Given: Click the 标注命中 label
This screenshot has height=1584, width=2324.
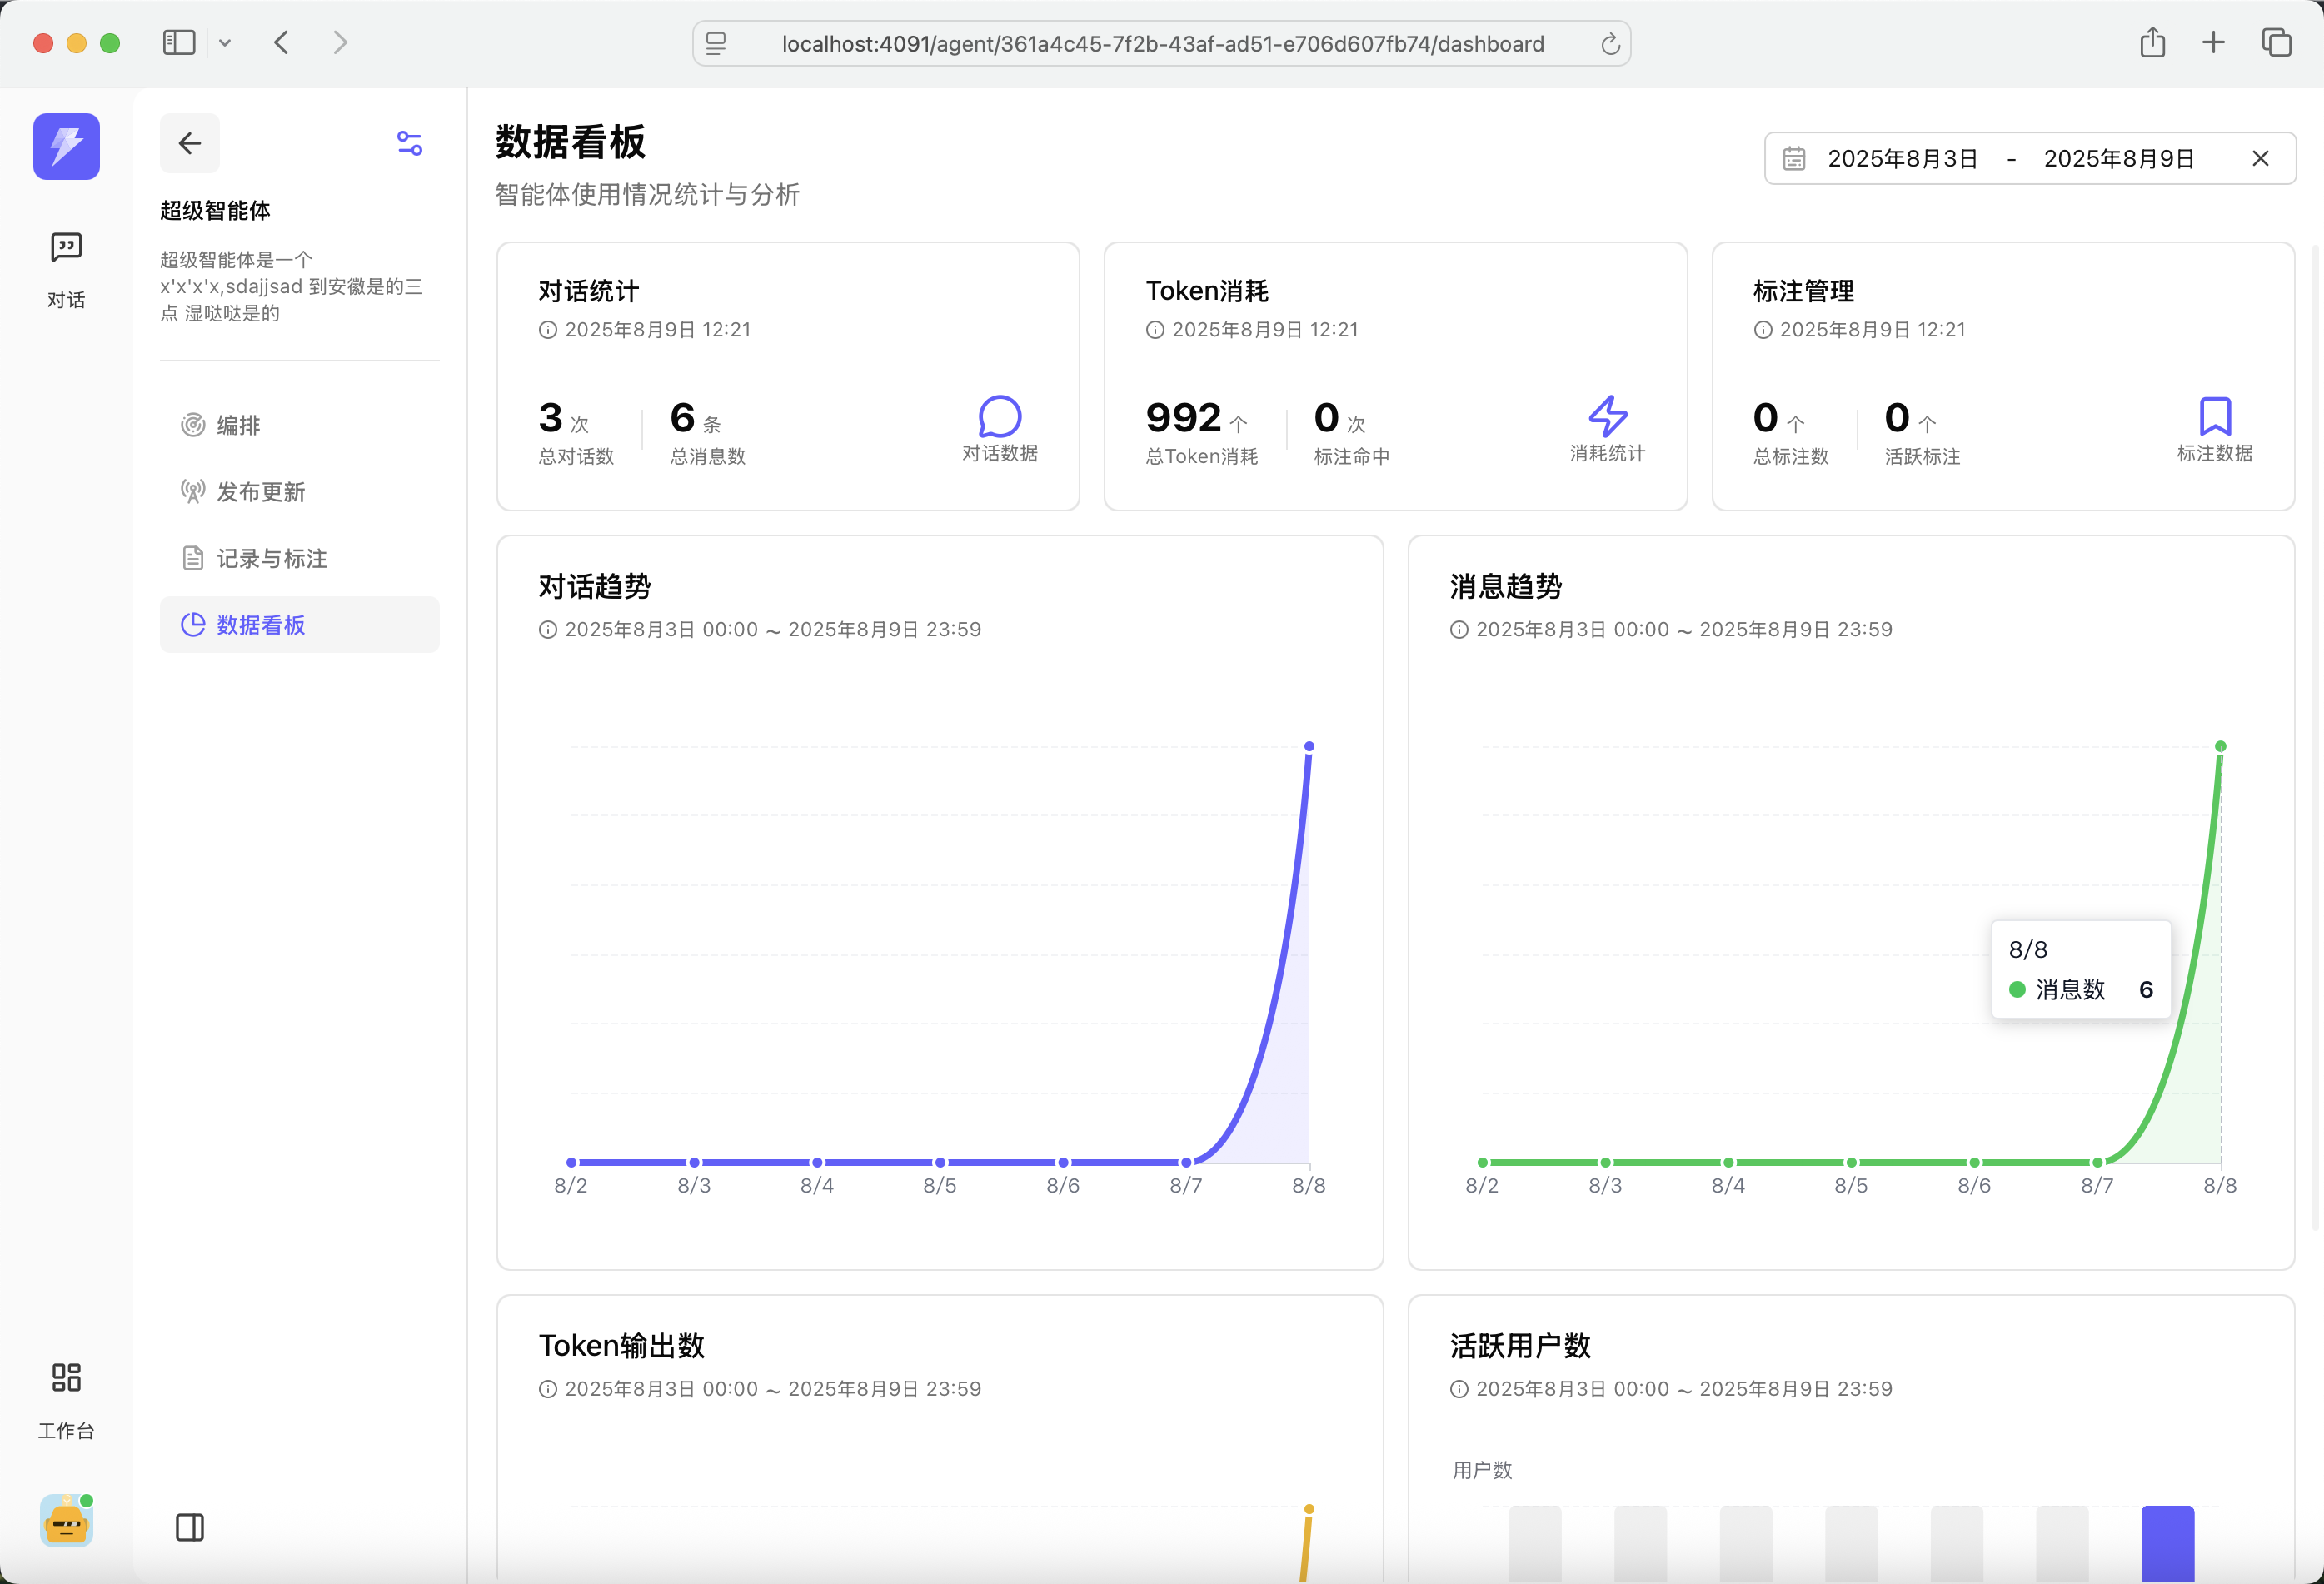Looking at the screenshot, I should pyautogui.click(x=1351, y=457).
